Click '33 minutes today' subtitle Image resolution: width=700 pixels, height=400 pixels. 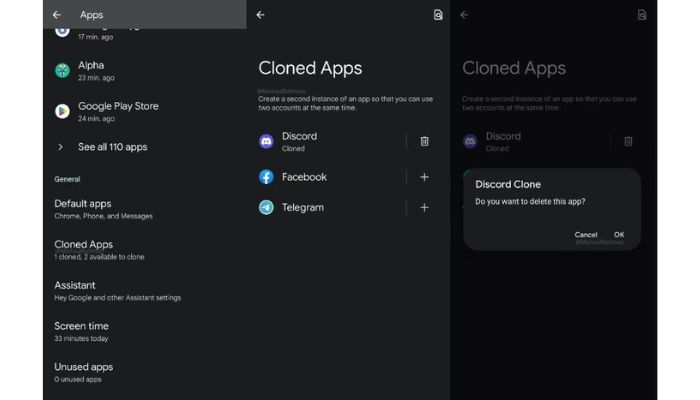(x=81, y=339)
